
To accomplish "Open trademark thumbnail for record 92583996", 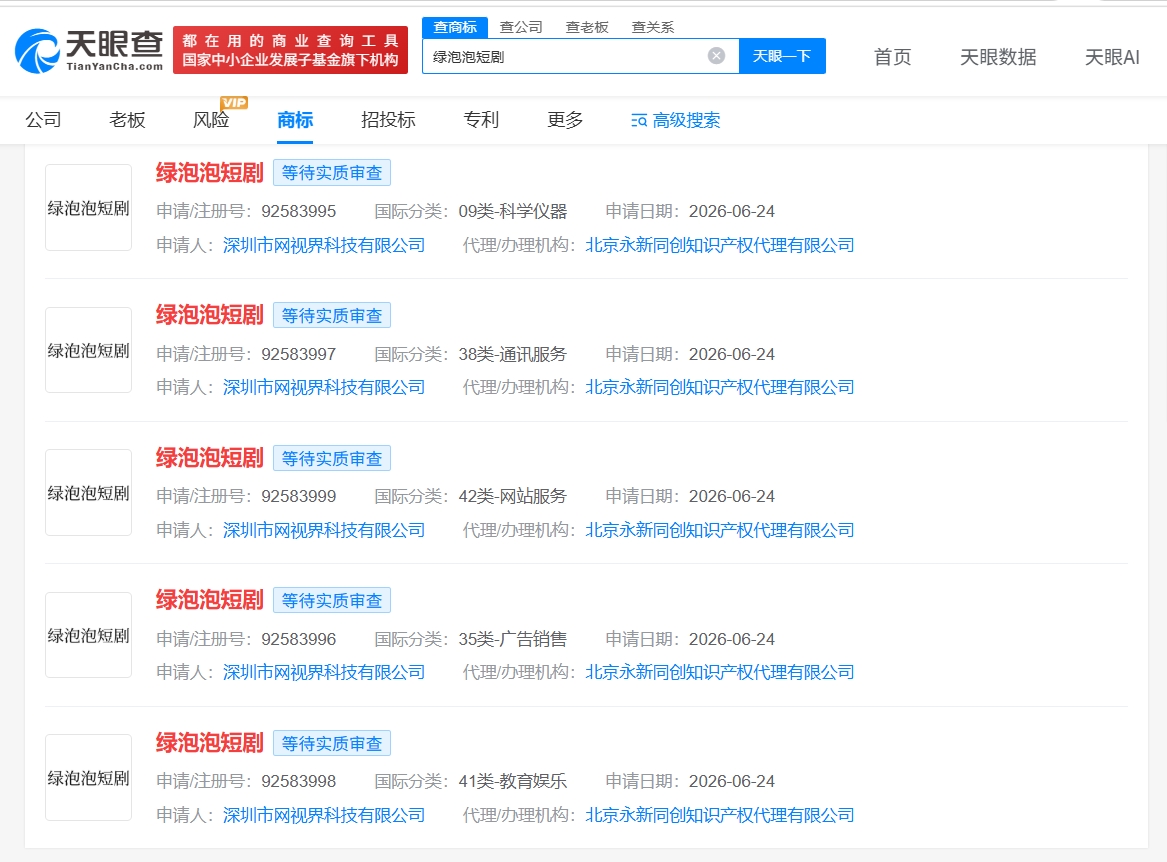I will (x=89, y=635).
